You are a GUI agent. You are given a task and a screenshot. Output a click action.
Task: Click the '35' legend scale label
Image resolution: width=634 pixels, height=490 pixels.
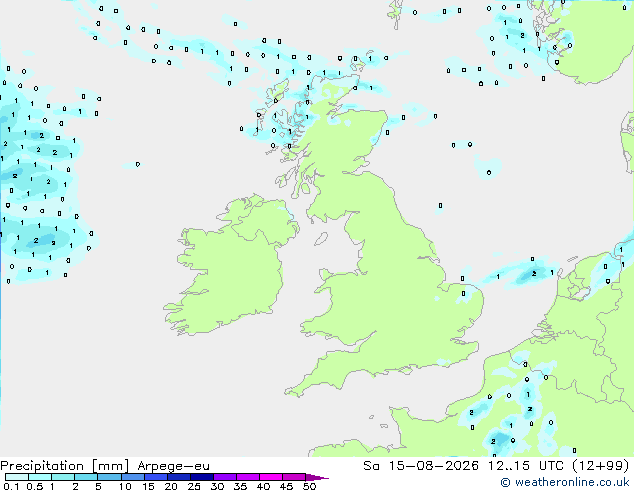point(240,486)
